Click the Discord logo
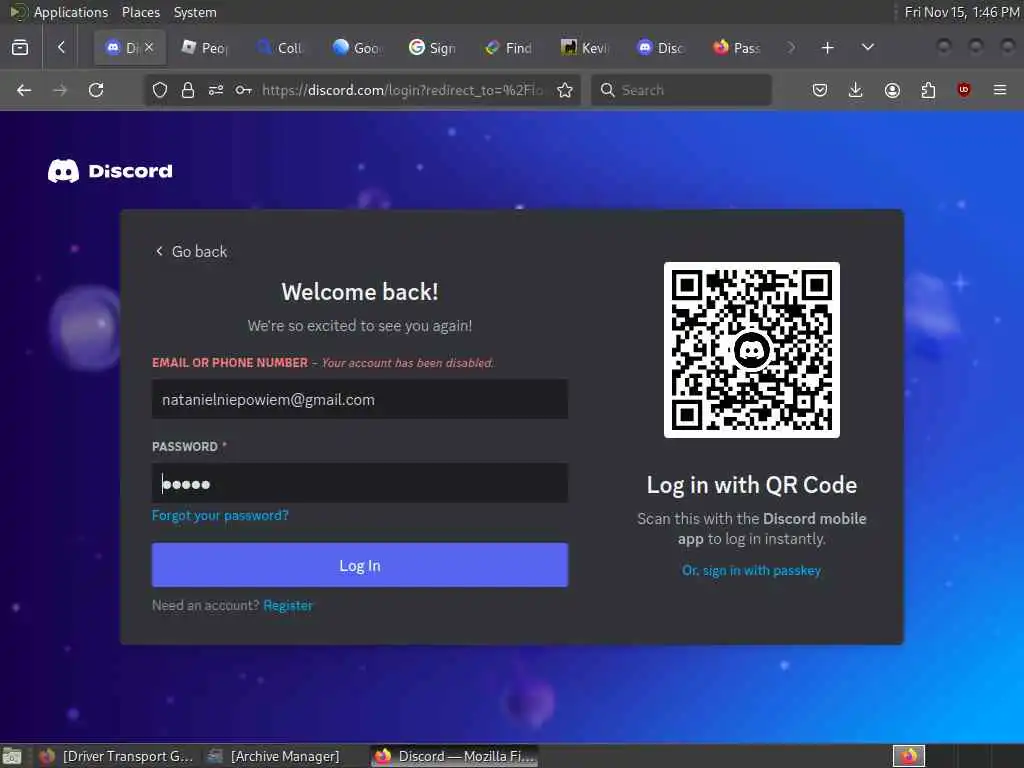This screenshot has height=768, width=1024. tap(110, 171)
